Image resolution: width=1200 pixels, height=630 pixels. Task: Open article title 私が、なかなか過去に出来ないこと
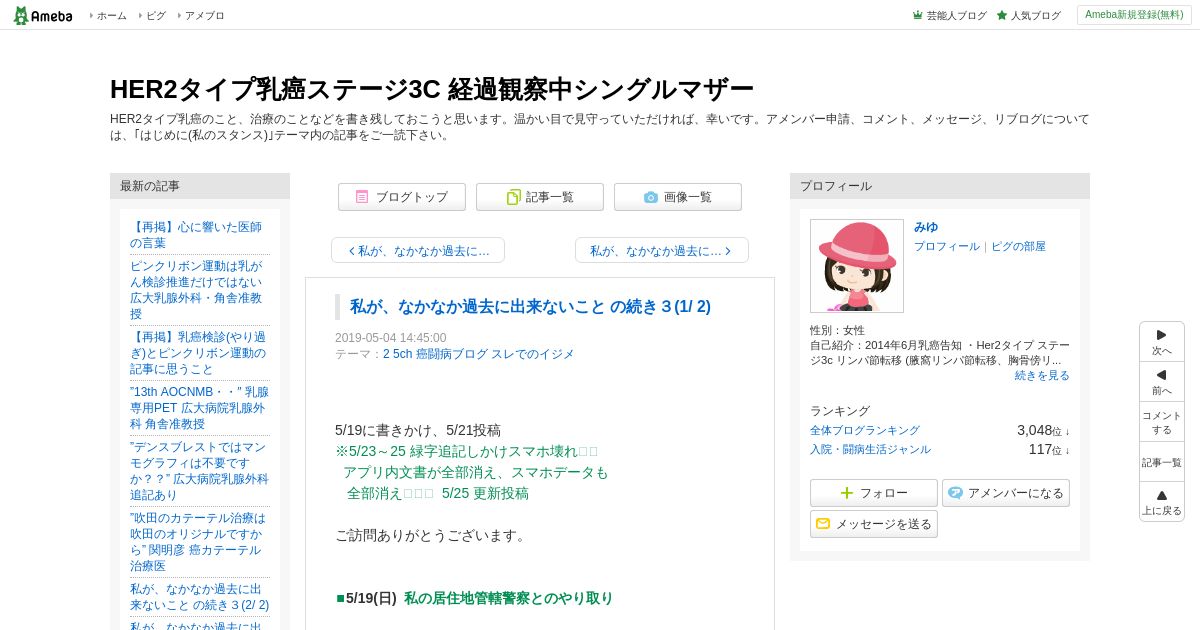pos(530,307)
